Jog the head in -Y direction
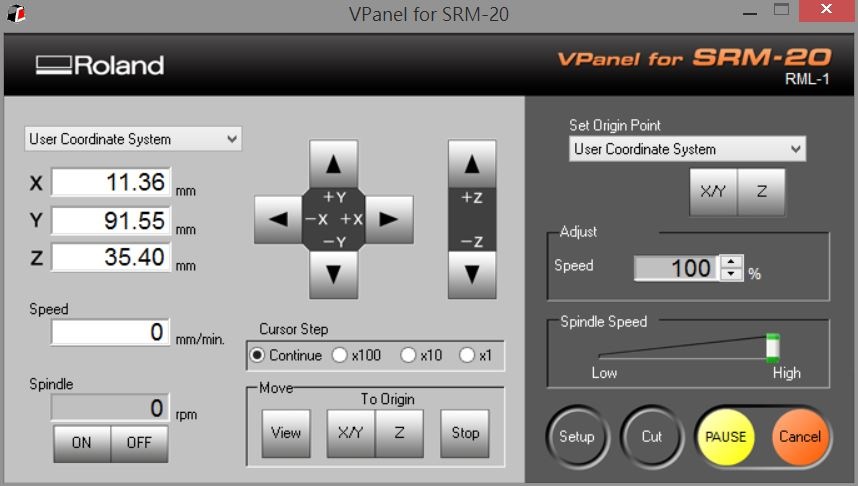The height and width of the screenshot is (486, 858). pos(333,274)
